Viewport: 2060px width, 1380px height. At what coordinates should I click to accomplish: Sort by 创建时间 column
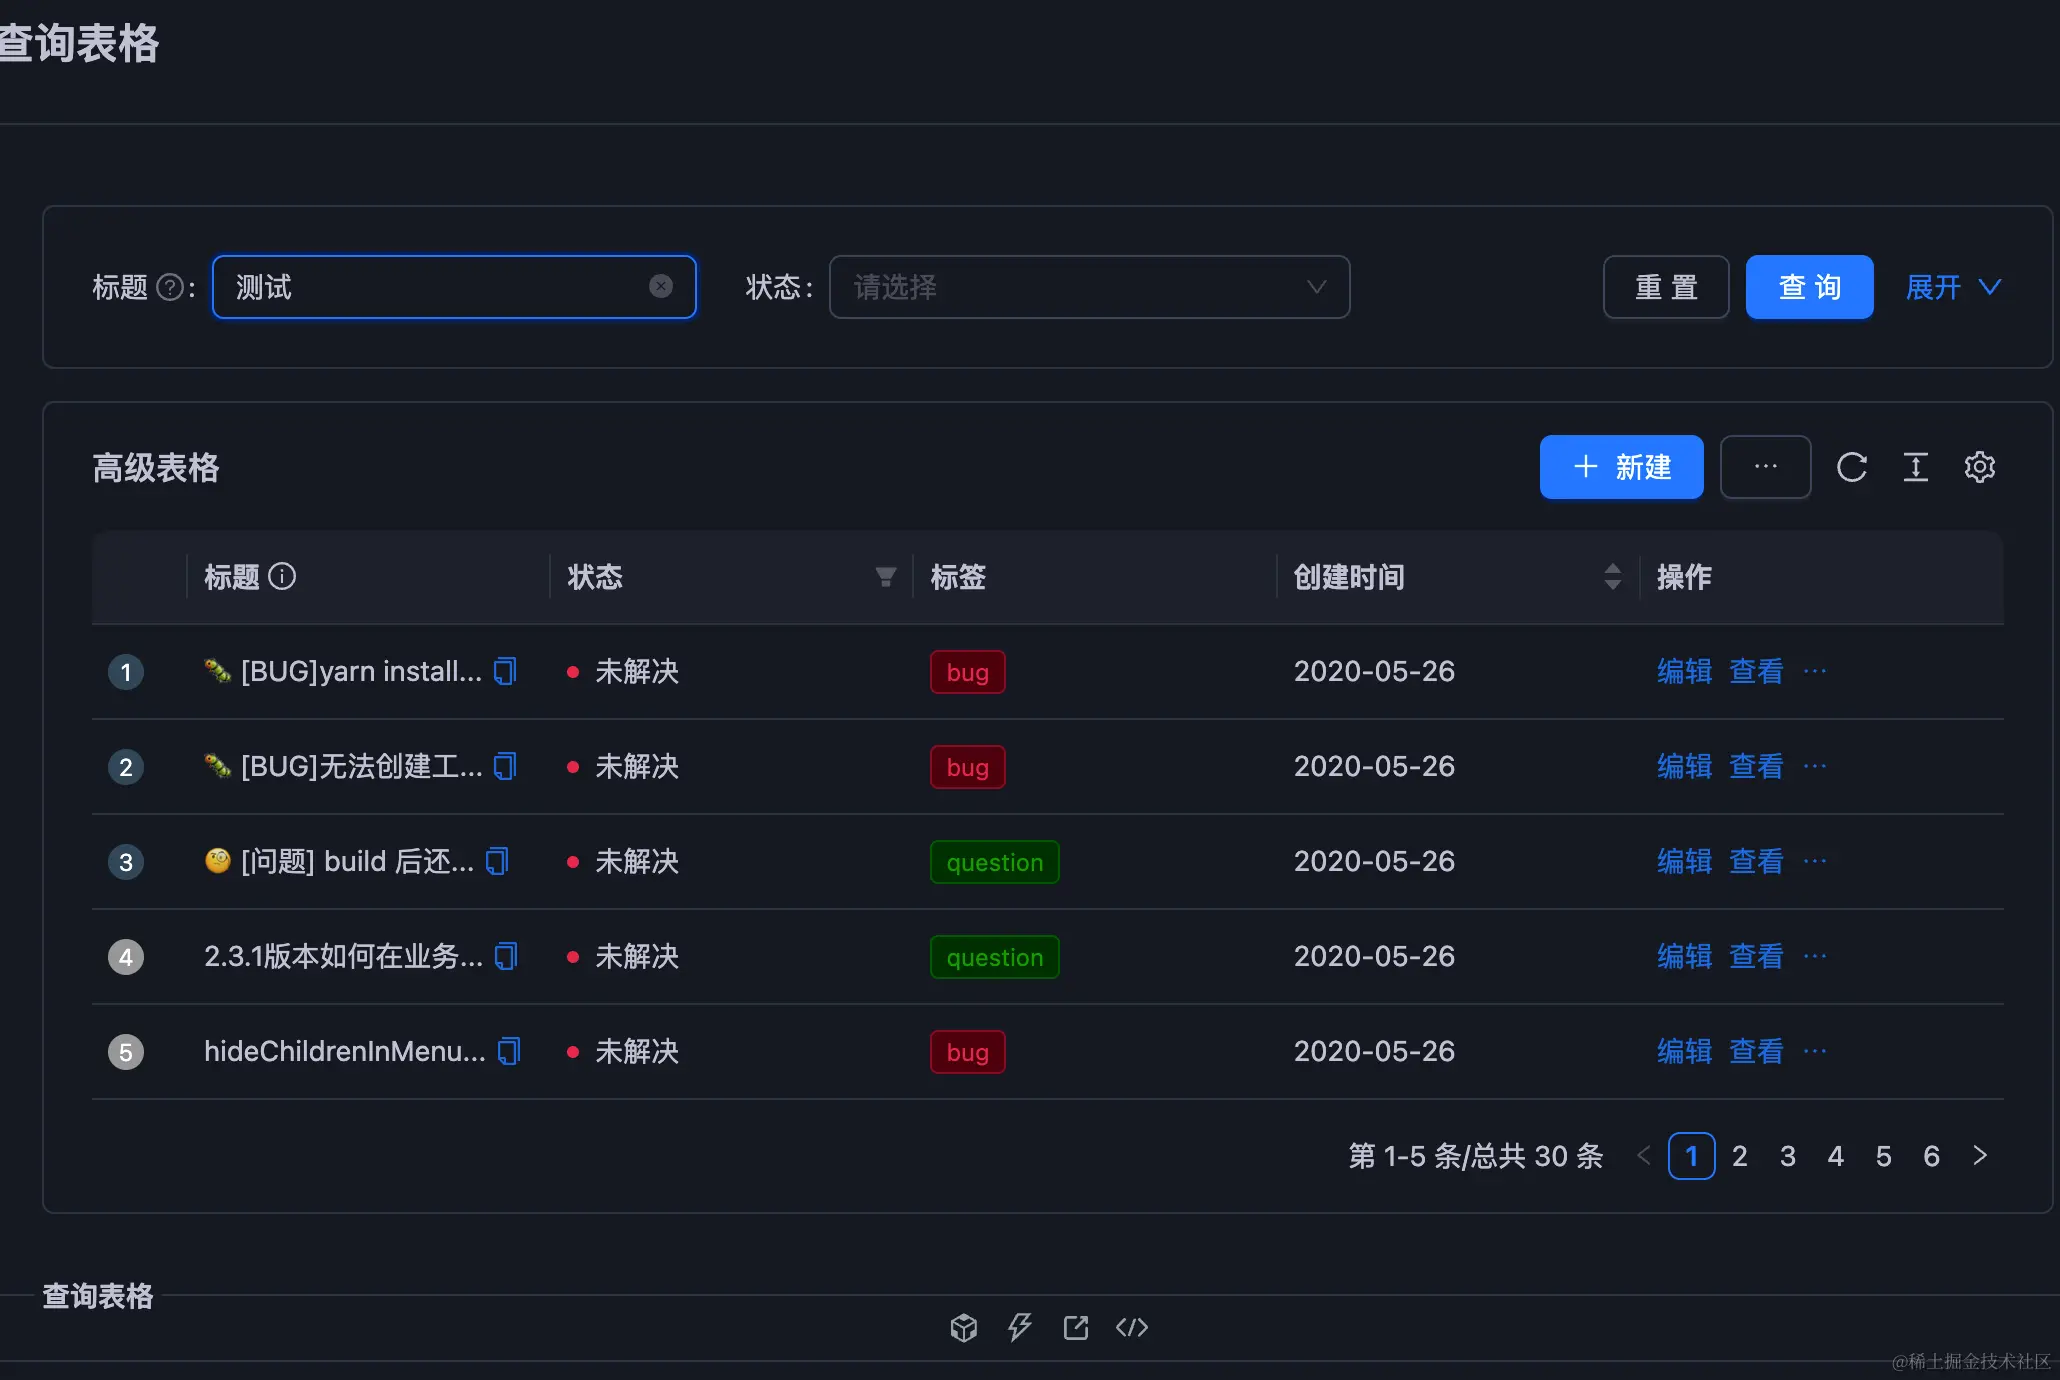point(1612,577)
